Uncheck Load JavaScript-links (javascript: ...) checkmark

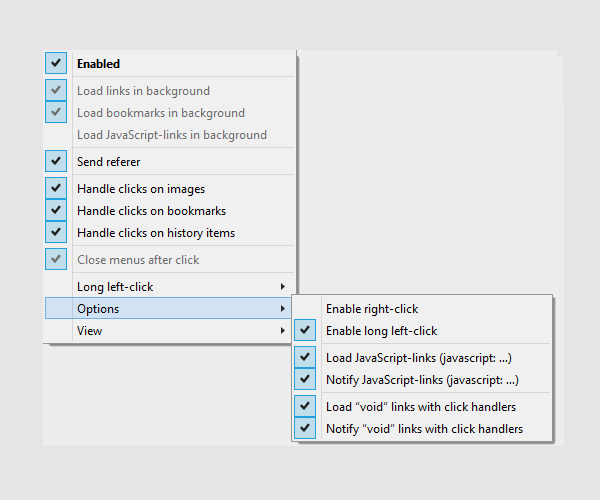click(305, 357)
